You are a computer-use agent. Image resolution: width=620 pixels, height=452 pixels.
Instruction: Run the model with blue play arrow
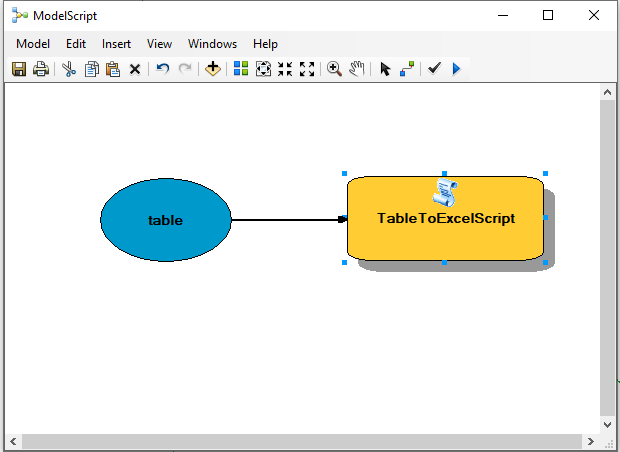(x=456, y=69)
